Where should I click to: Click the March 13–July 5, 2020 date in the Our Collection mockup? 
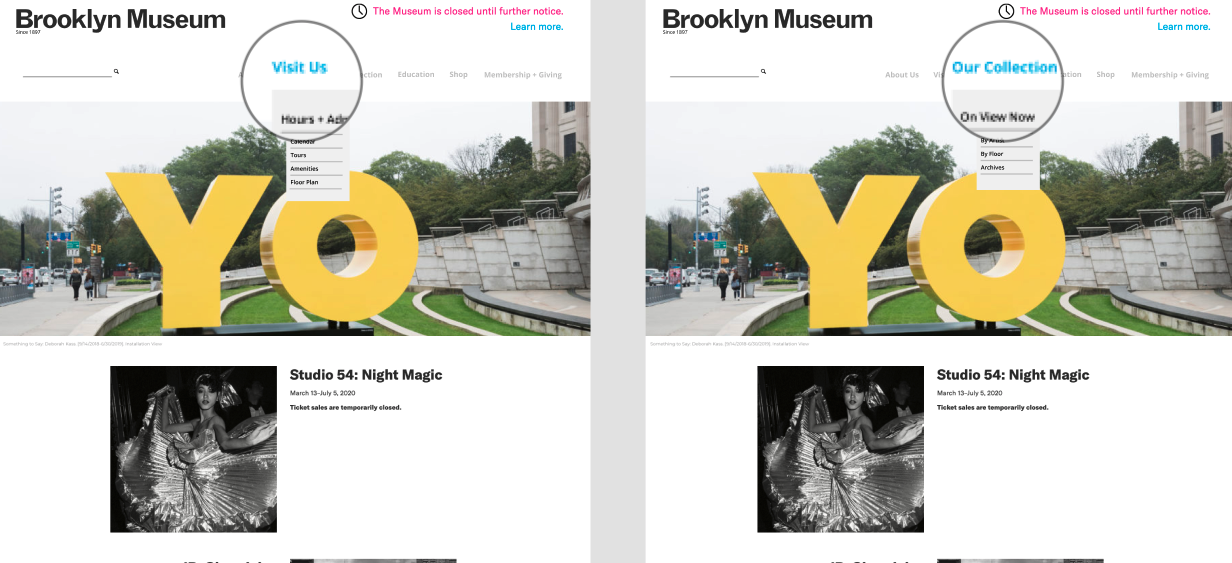(969, 393)
